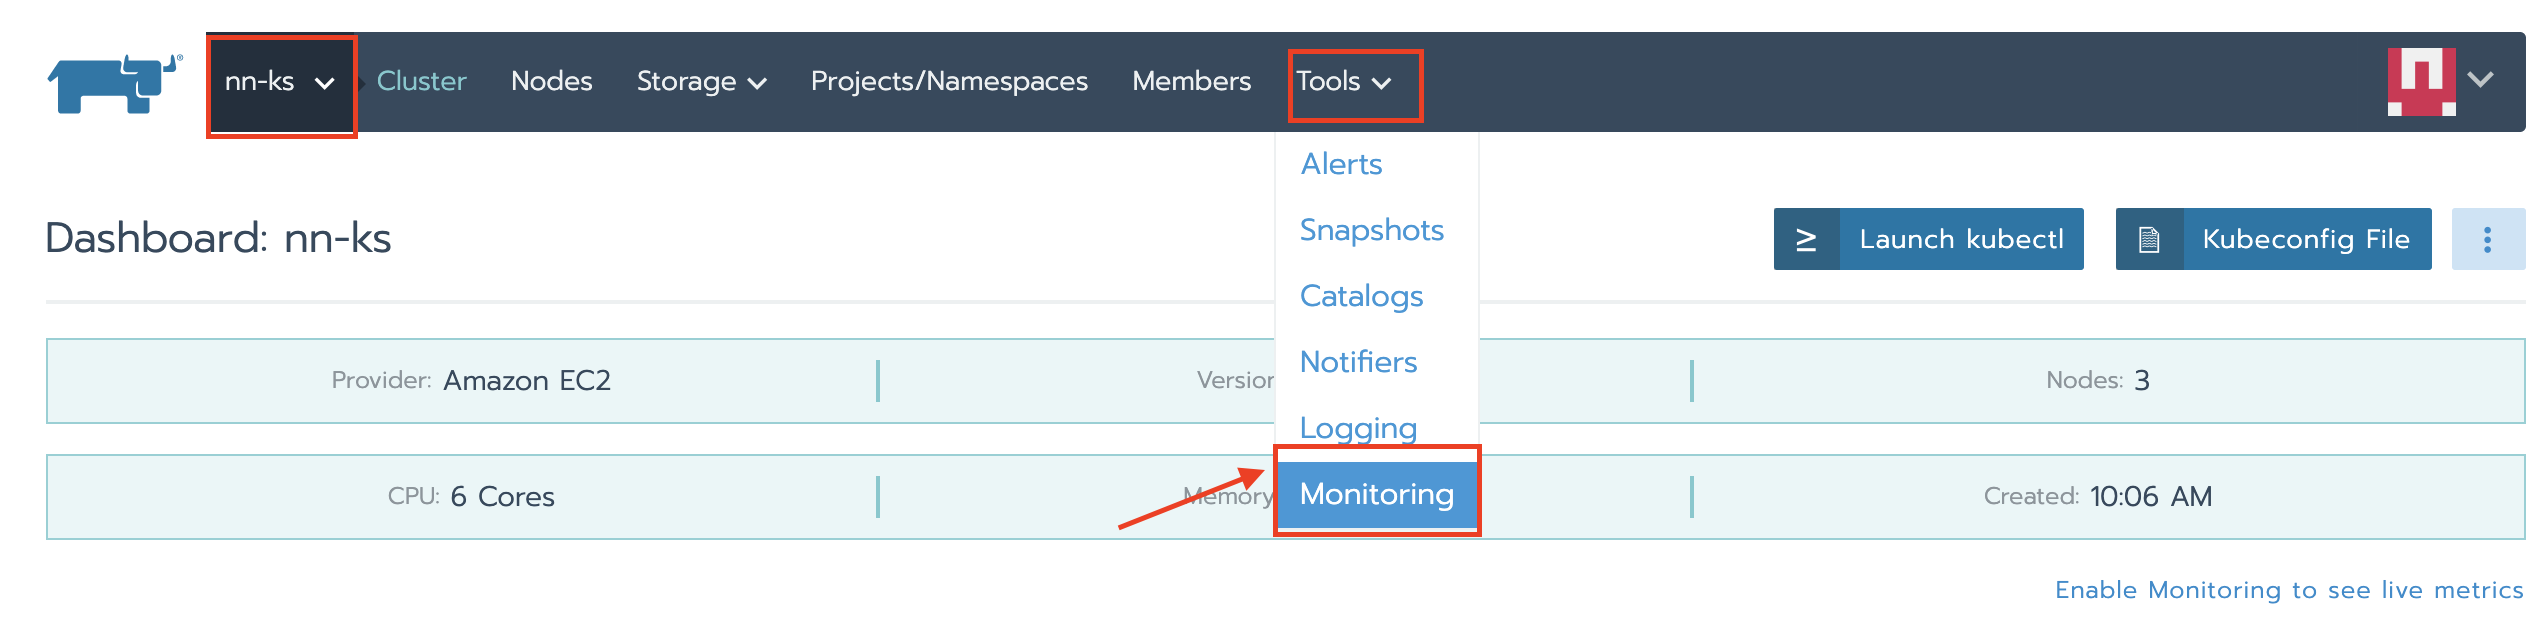Click the kubectl terminal prompt icon
The width and height of the screenshot is (2546, 620).
pos(1806,240)
